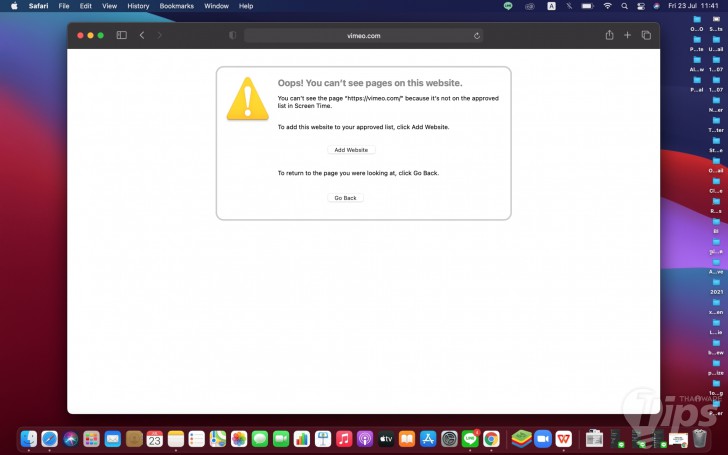Open Finder from the Dock

[29, 438]
